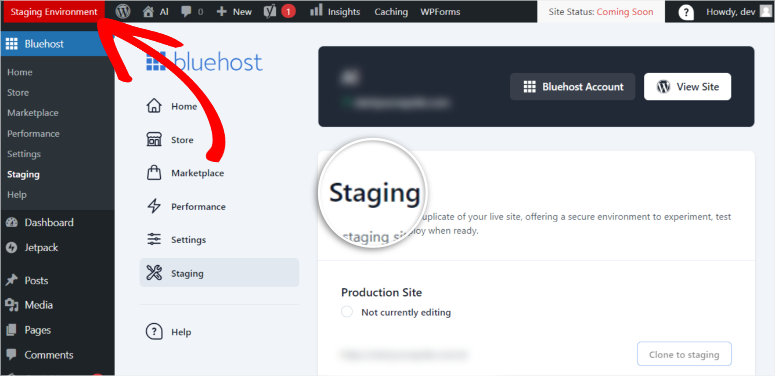Open Store in dark Bluehost submenu
Viewport: 775px width, 376px height.
18,93
